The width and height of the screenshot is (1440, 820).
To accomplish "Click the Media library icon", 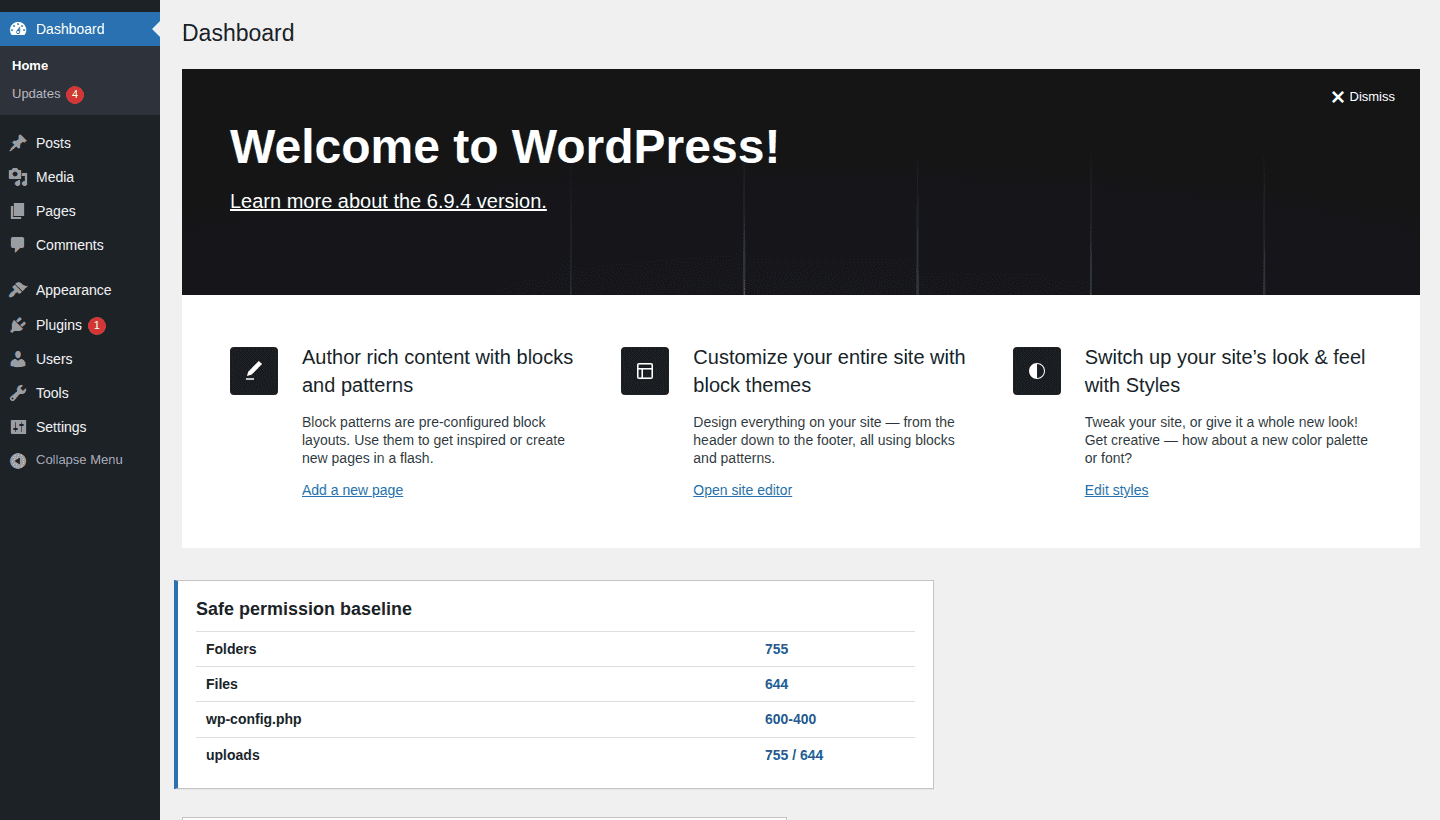I will click(18, 177).
